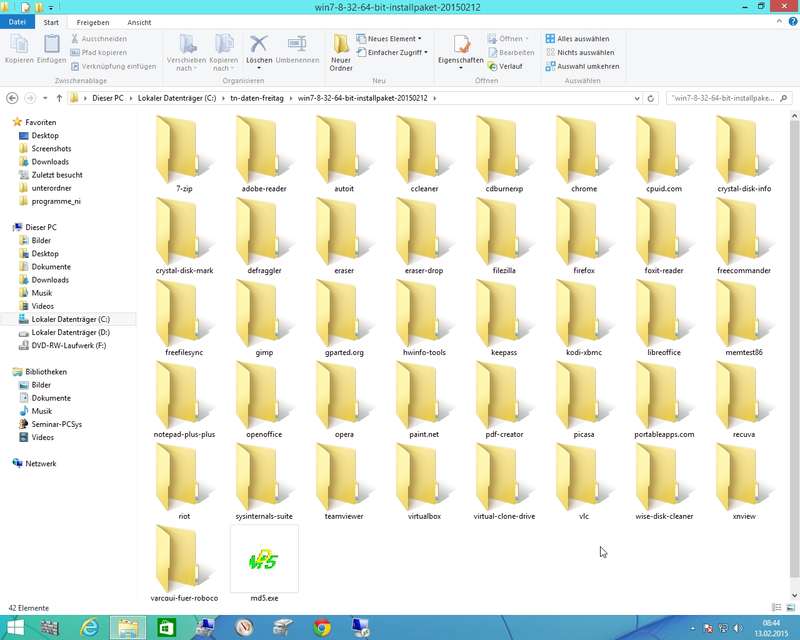Image resolution: width=800 pixels, height=640 pixels.
Task: Click Ausschneiden in the ribbon
Action: 99,39
